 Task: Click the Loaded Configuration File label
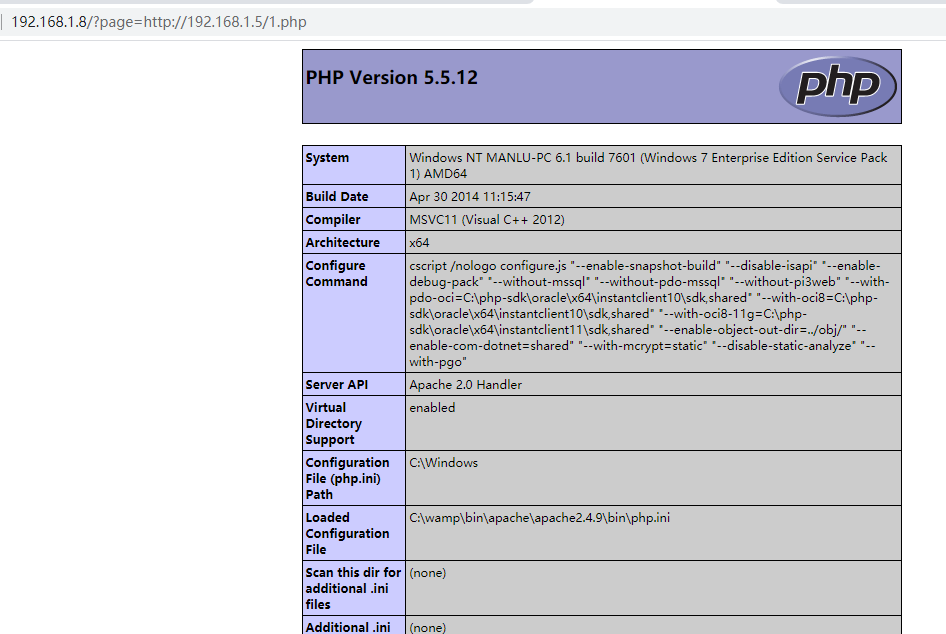354,533
